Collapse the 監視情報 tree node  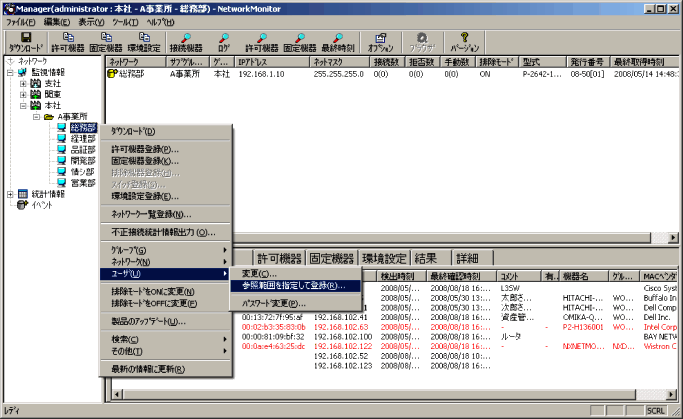[x=10, y=72]
